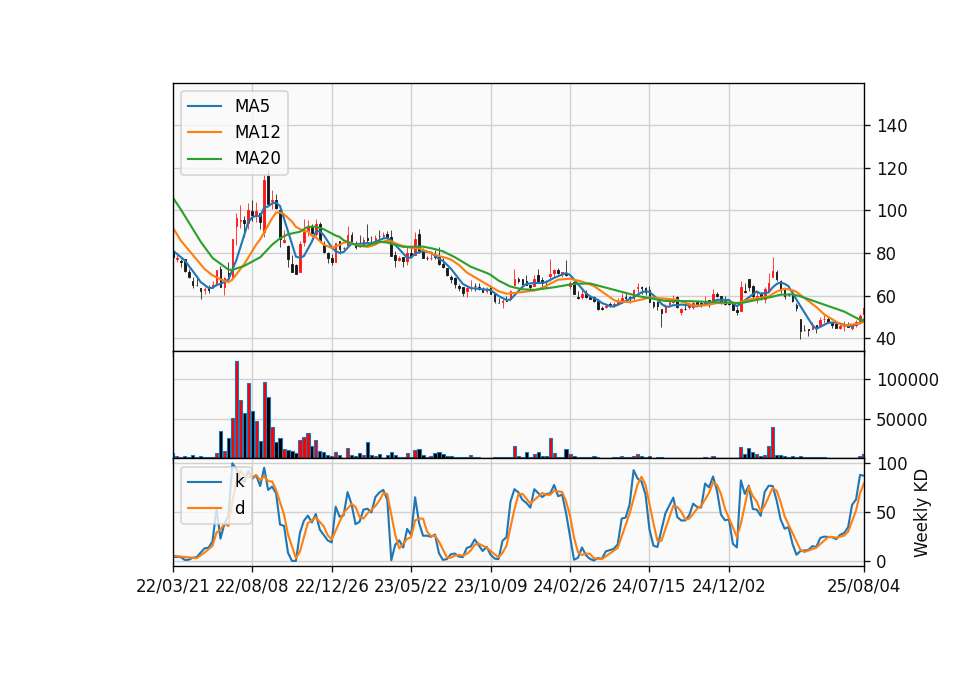This screenshot has height=690, width=960.
Task: Click the 23/05/22 date label
Action: pyautogui.click(x=411, y=586)
